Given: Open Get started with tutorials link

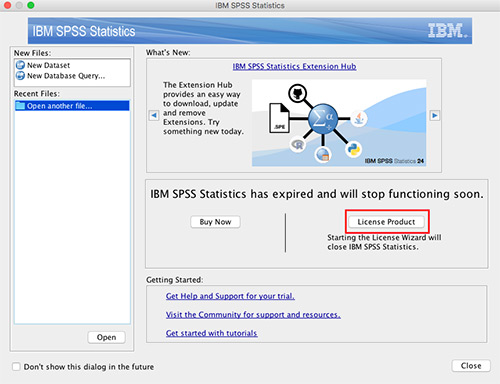Looking at the screenshot, I should tap(211, 333).
